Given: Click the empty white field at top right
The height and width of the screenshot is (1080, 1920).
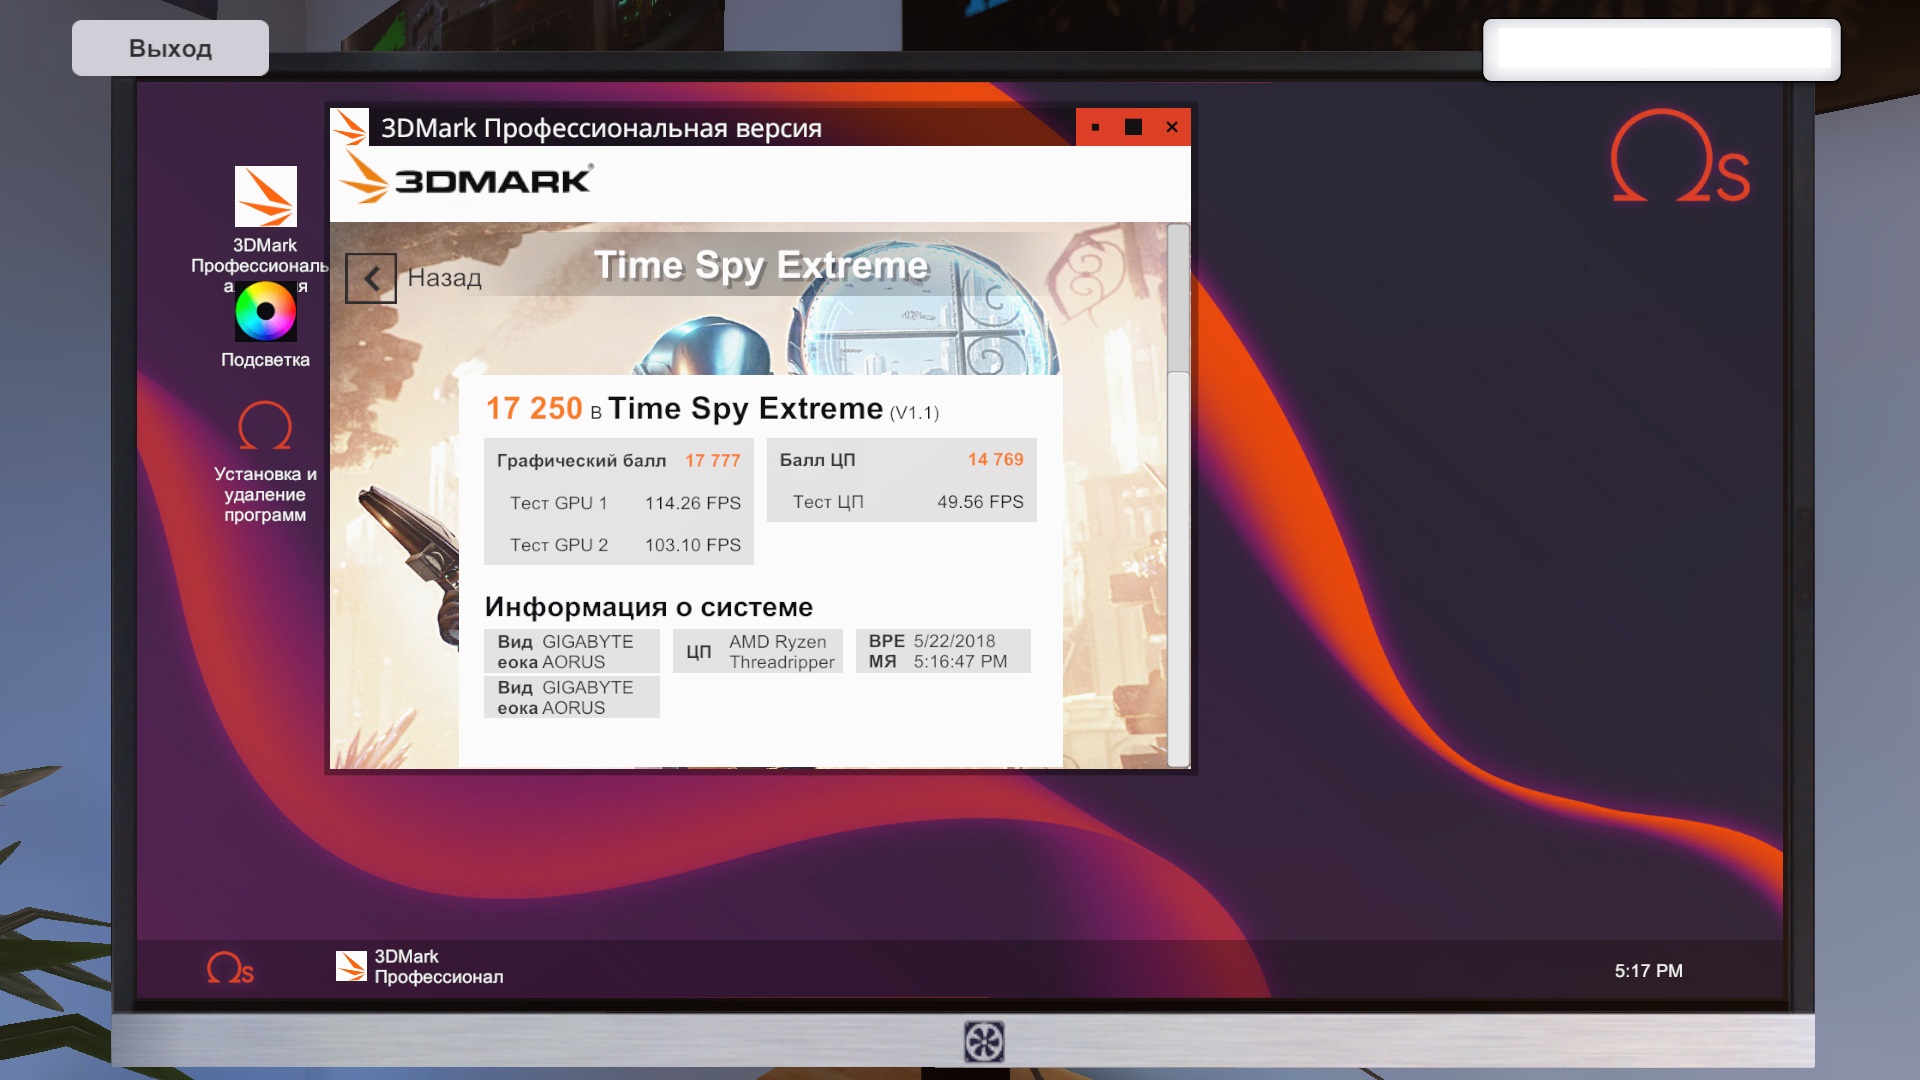Looking at the screenshot, I should coord(1662,49).
